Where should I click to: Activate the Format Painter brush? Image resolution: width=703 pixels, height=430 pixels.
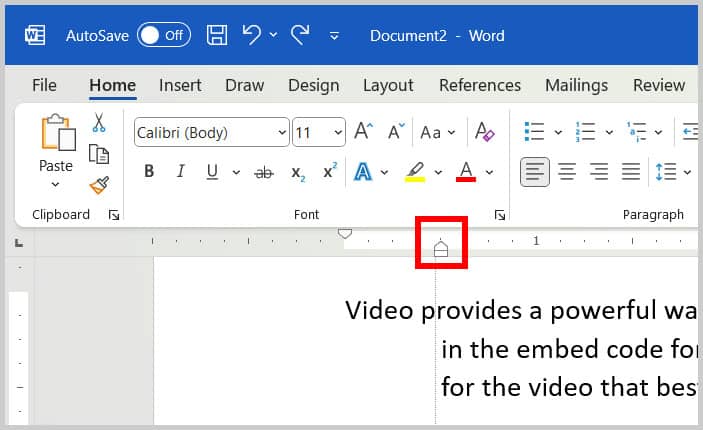pyautogui.click(x=99, y=185)
